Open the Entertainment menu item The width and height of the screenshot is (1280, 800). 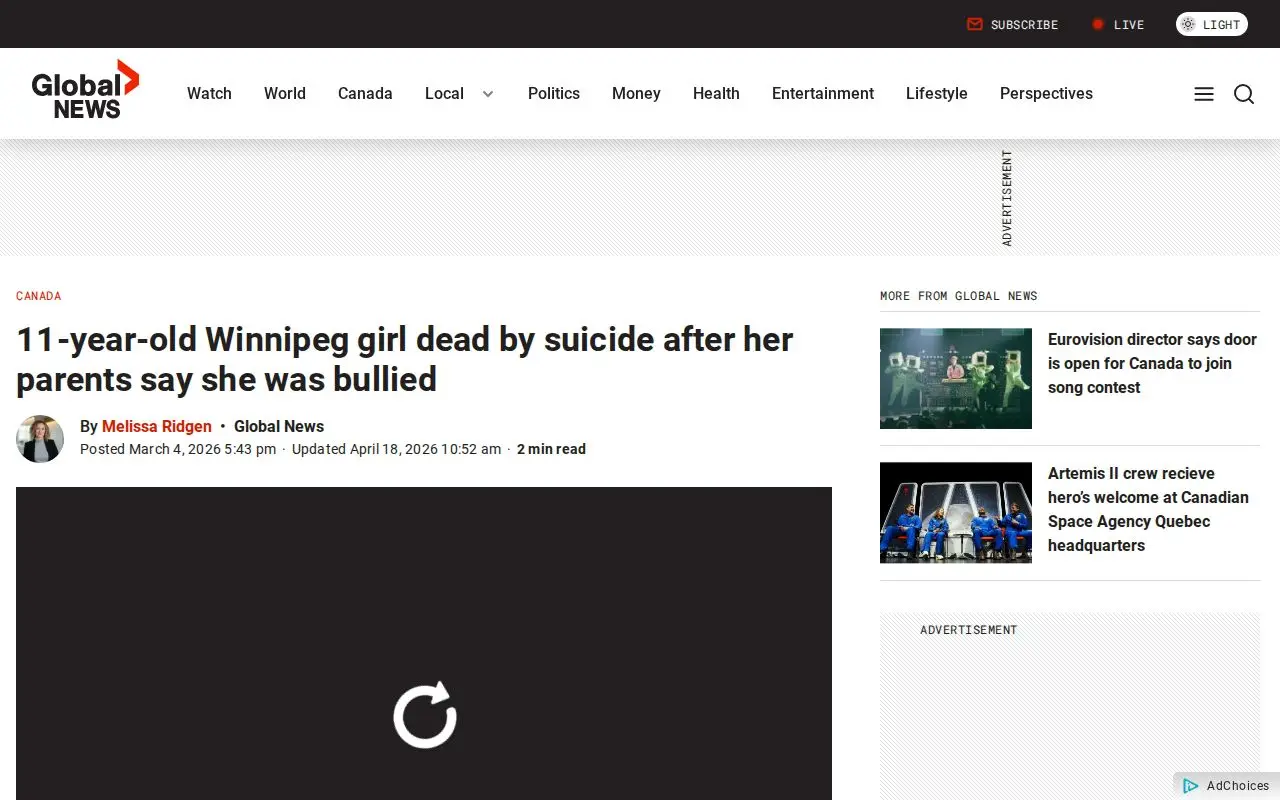[823, 93]
